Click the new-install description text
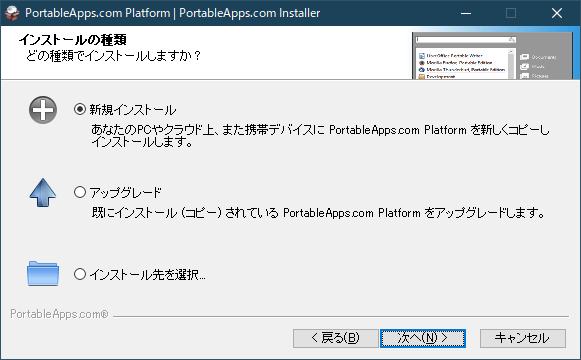Image resolution: width=581 pixels, height=360 pixels. (321, 136)
